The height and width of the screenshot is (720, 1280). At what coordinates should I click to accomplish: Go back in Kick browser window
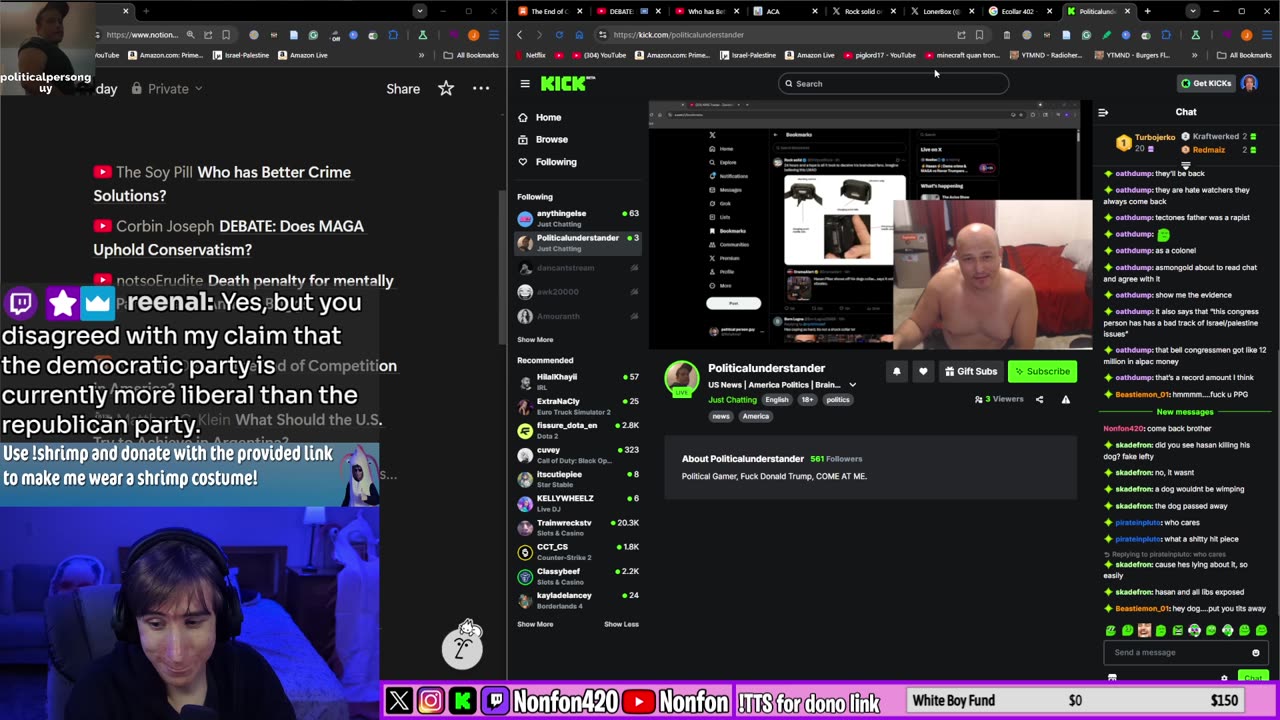click(520, 35)
